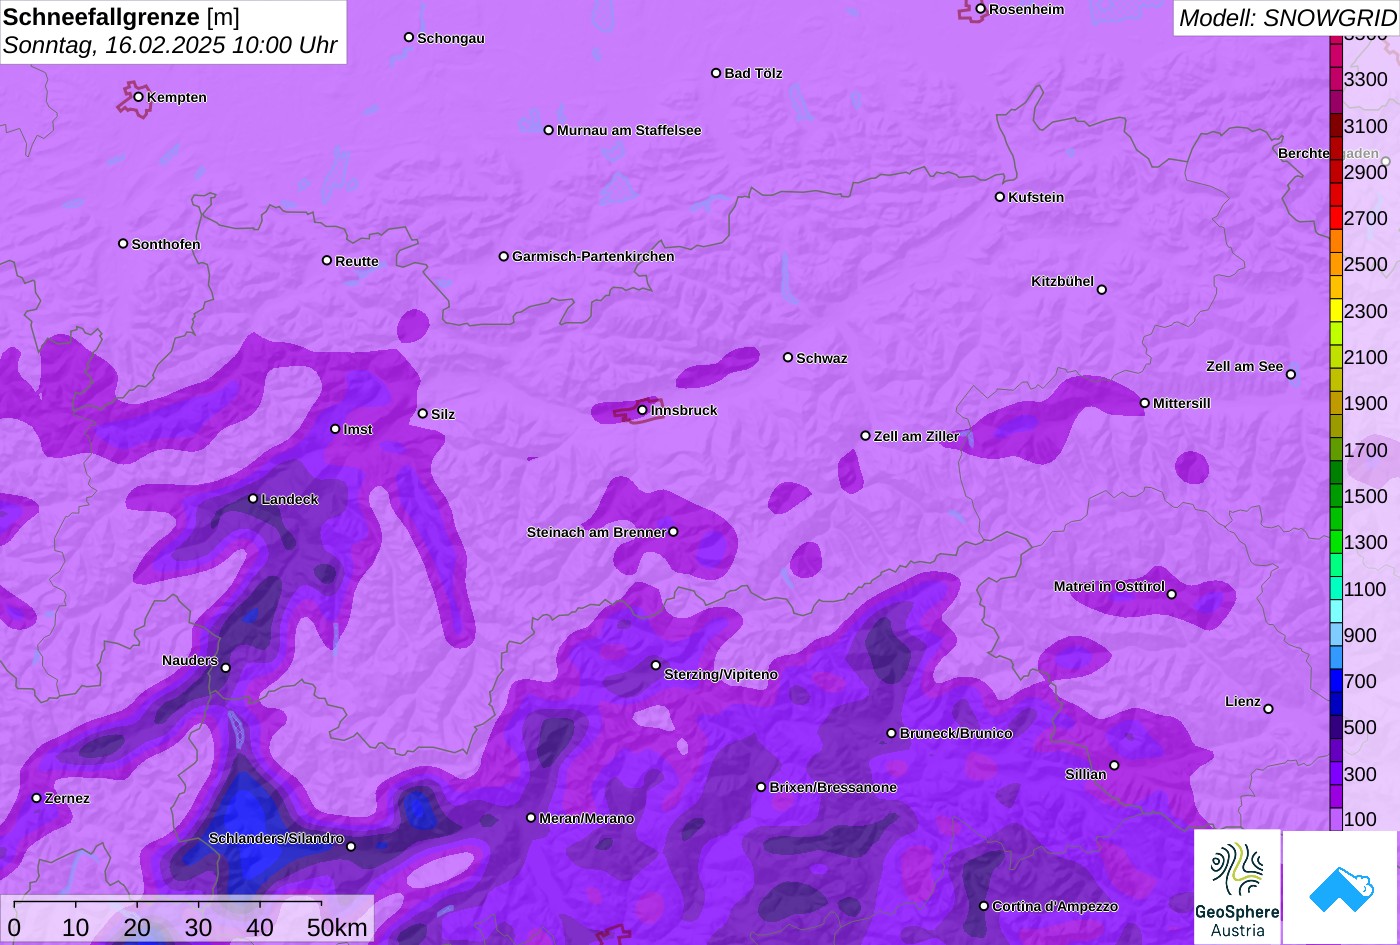The height and width of the screenshot is (945, 1400).
Task: Select the Kufstein city marker dot
Action: pyautogui.click(x=999, y=197)
